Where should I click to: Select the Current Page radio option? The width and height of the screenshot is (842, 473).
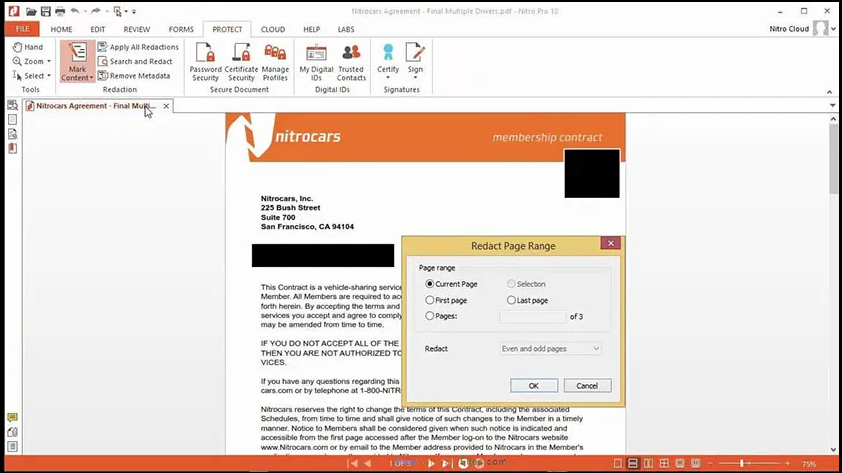pos(430,284)
